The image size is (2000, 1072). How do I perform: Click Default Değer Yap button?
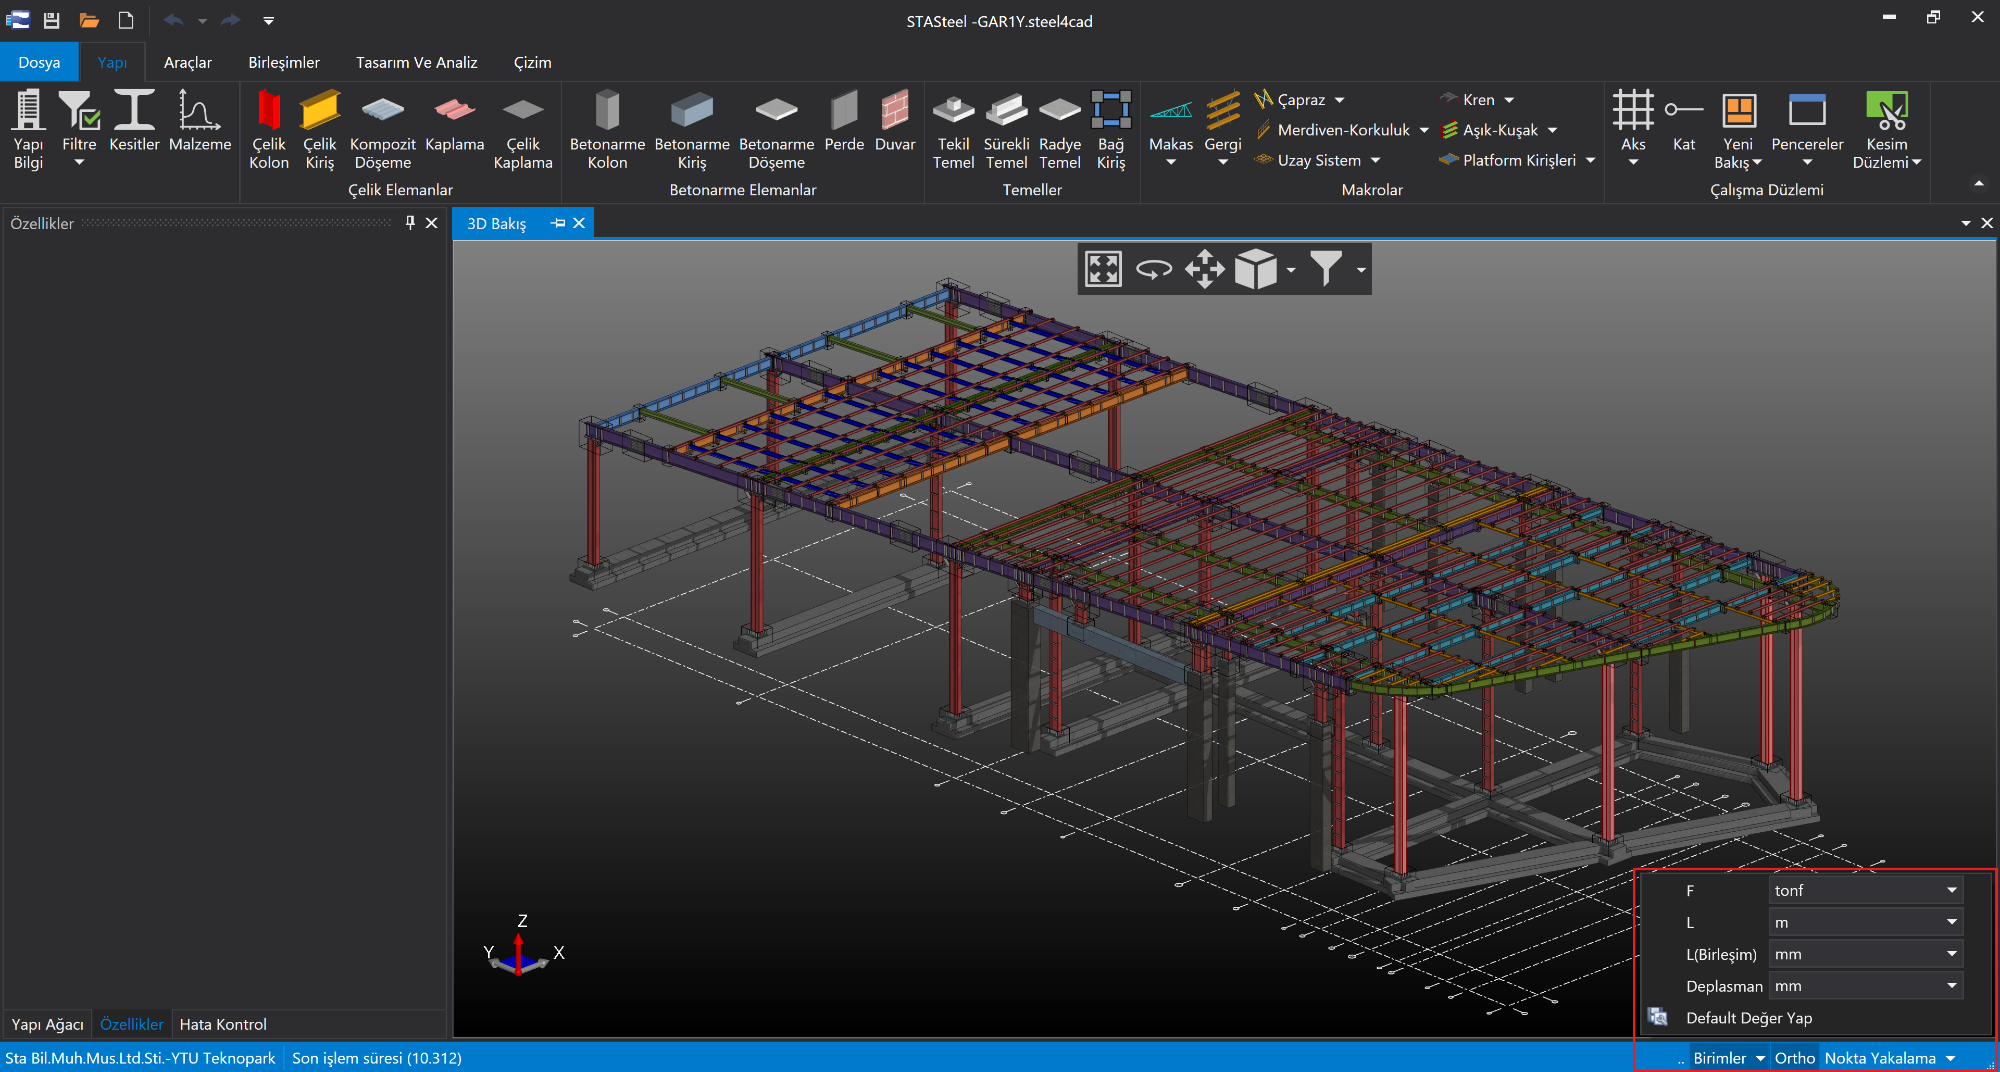1748,1018
